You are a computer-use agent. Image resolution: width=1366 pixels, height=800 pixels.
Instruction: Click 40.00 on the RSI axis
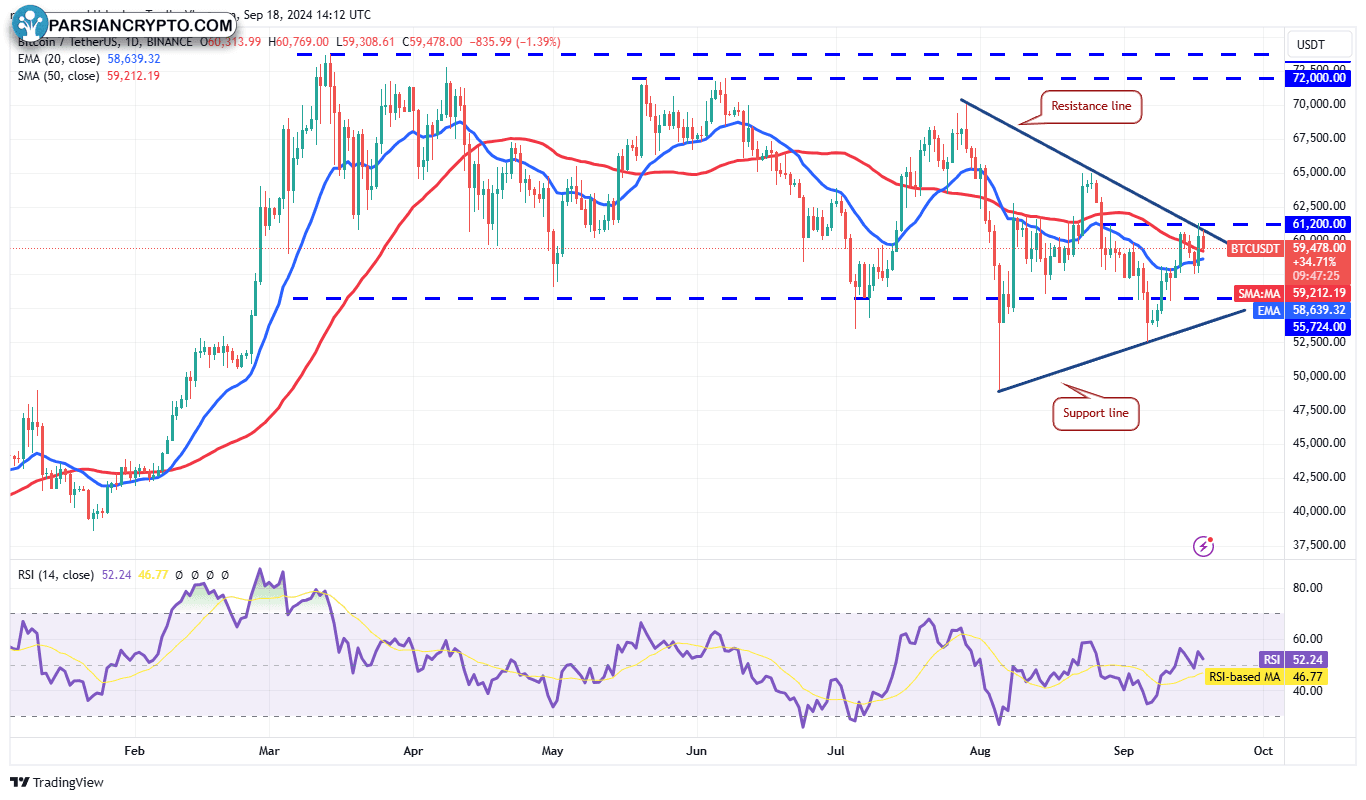pyautogui.click(x=1307, y=691)
